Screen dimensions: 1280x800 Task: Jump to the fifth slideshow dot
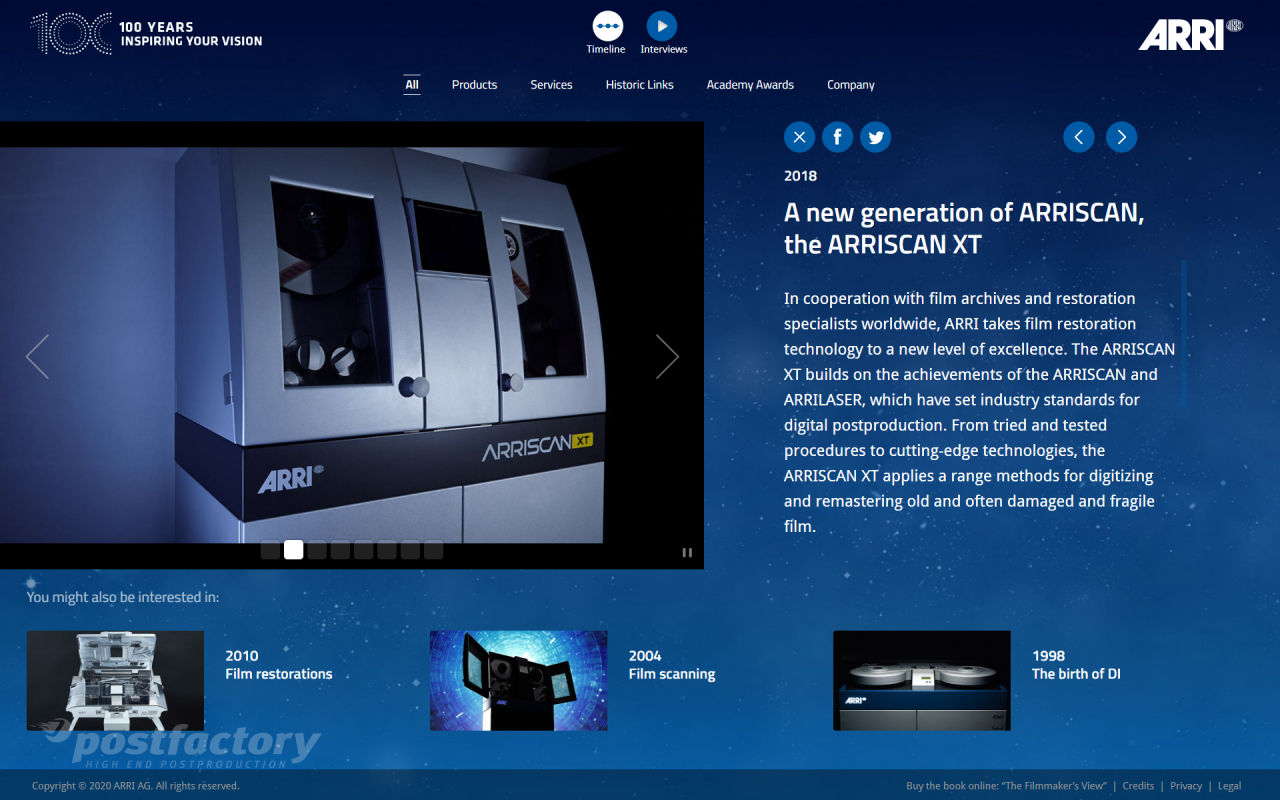point(363,550)
